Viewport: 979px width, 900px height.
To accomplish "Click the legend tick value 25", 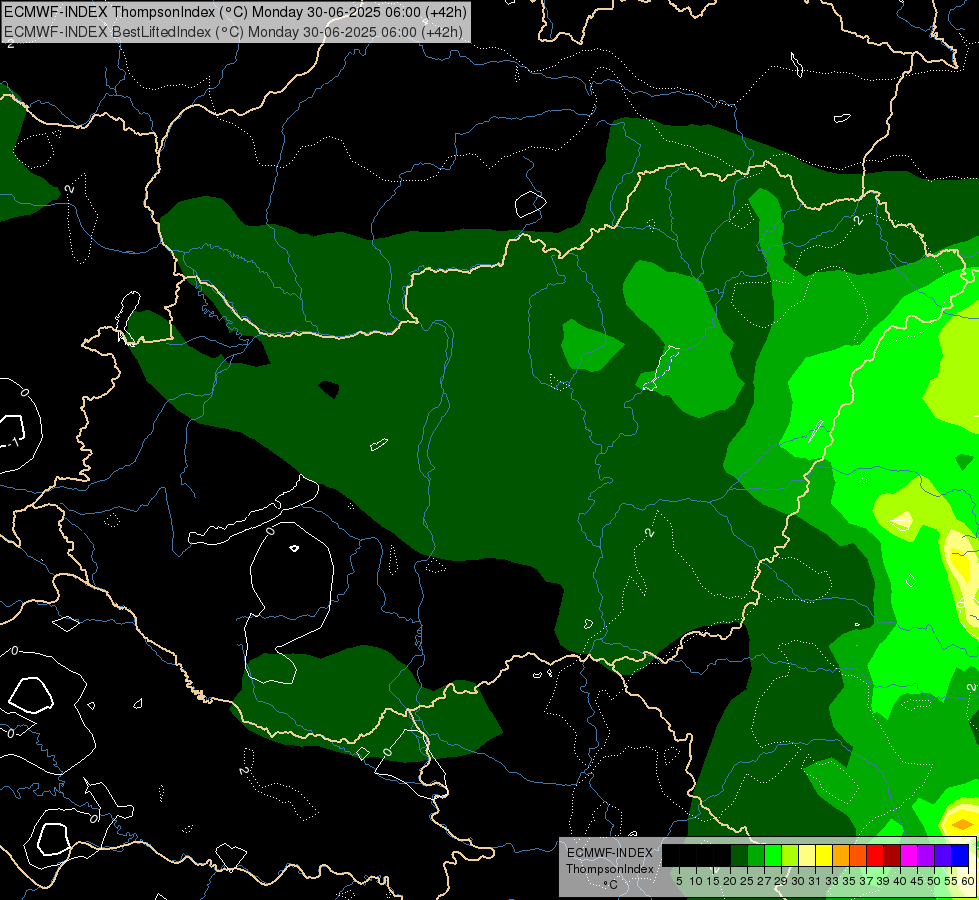I will click(x=747, y=881).
